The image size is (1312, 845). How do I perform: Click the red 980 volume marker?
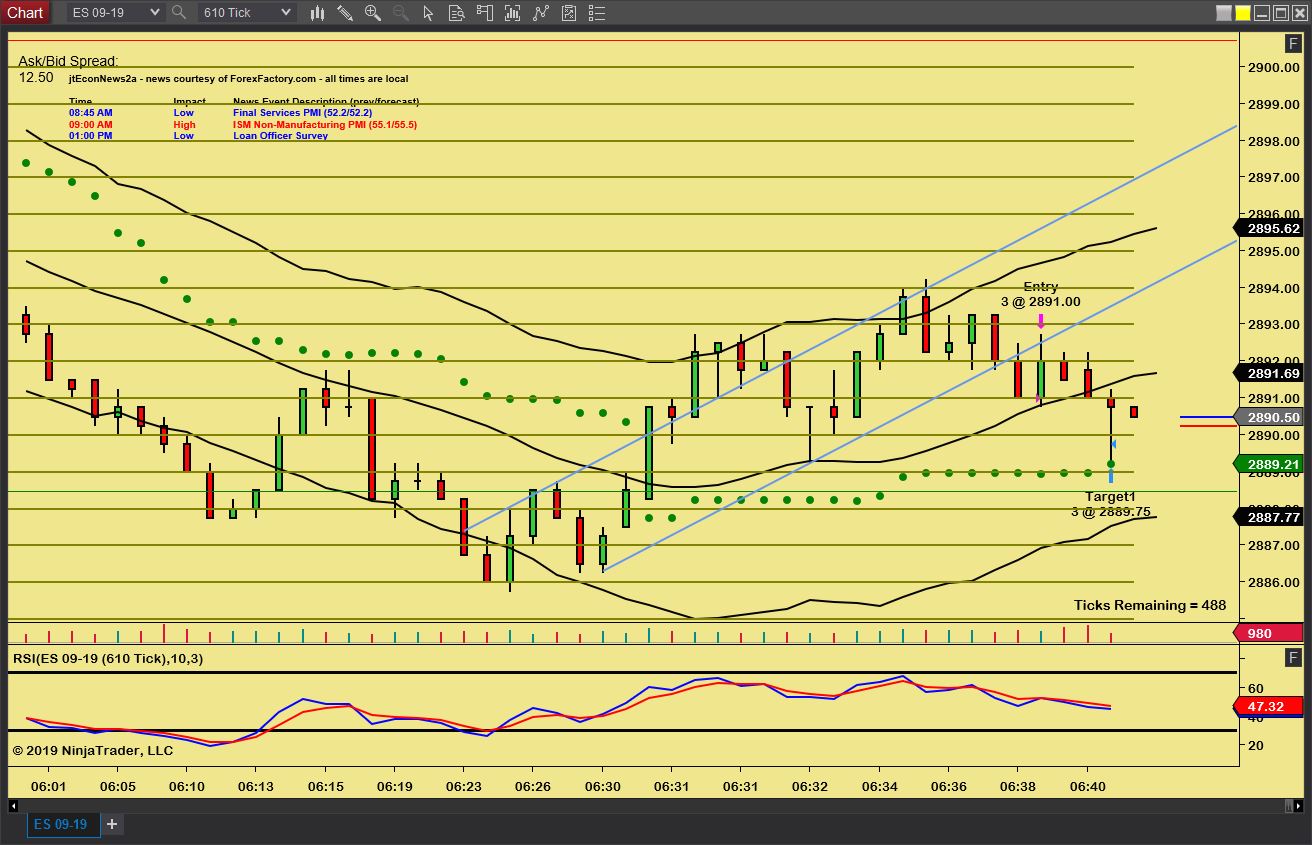tap(1270, 633)
